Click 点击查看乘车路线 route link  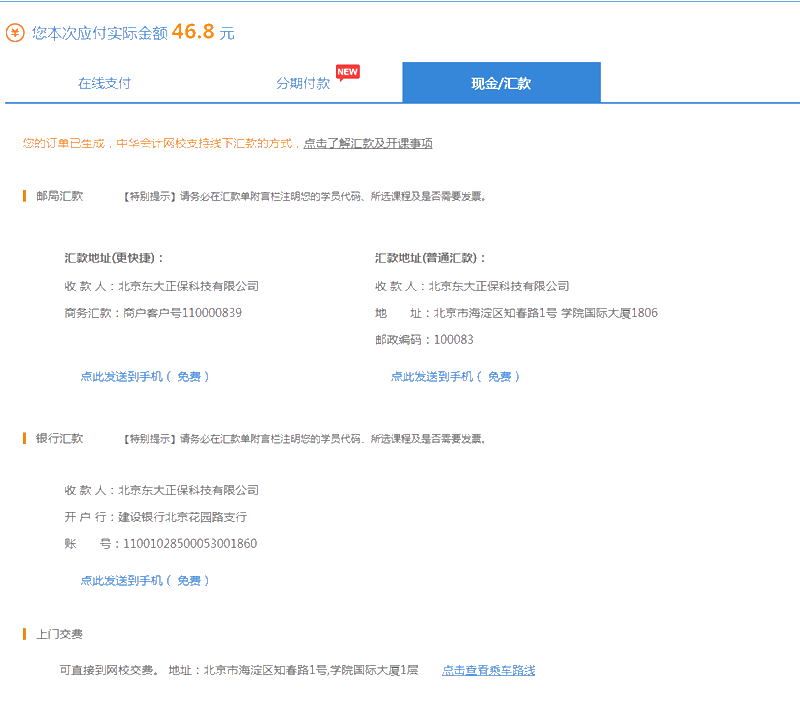(489, 670)
